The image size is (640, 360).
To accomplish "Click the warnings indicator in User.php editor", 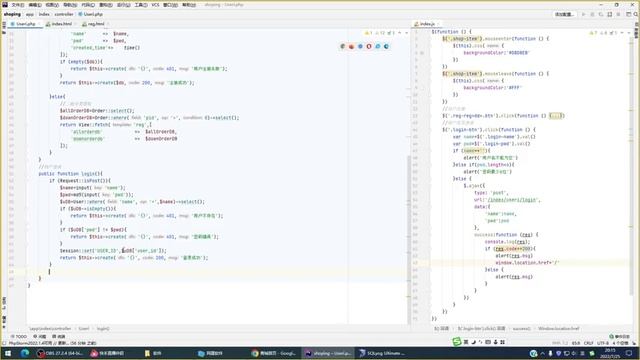I will click(368, 33).
